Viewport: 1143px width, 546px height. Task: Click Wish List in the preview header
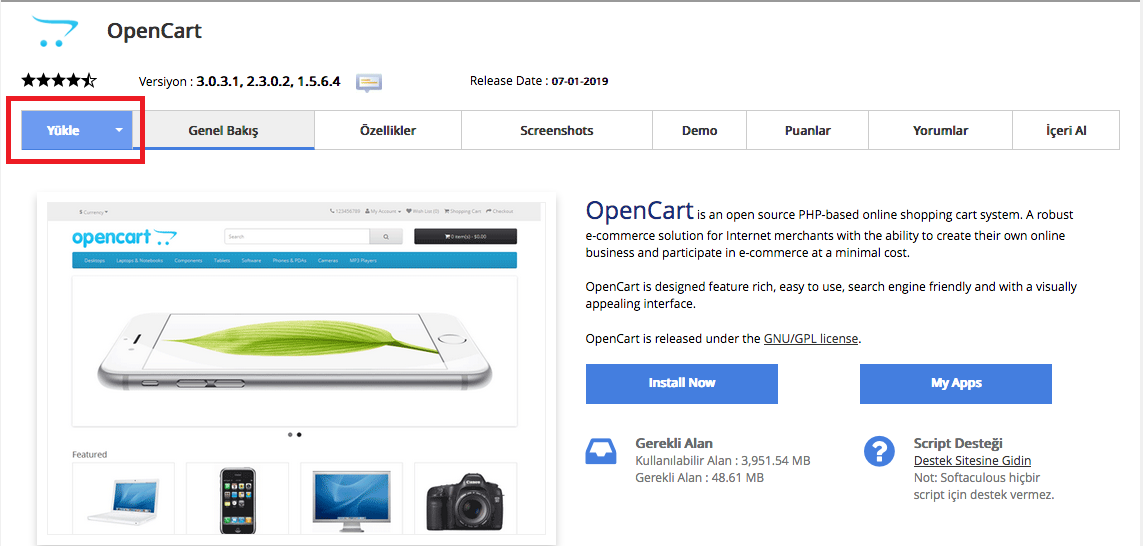click(x=423, y=211)
